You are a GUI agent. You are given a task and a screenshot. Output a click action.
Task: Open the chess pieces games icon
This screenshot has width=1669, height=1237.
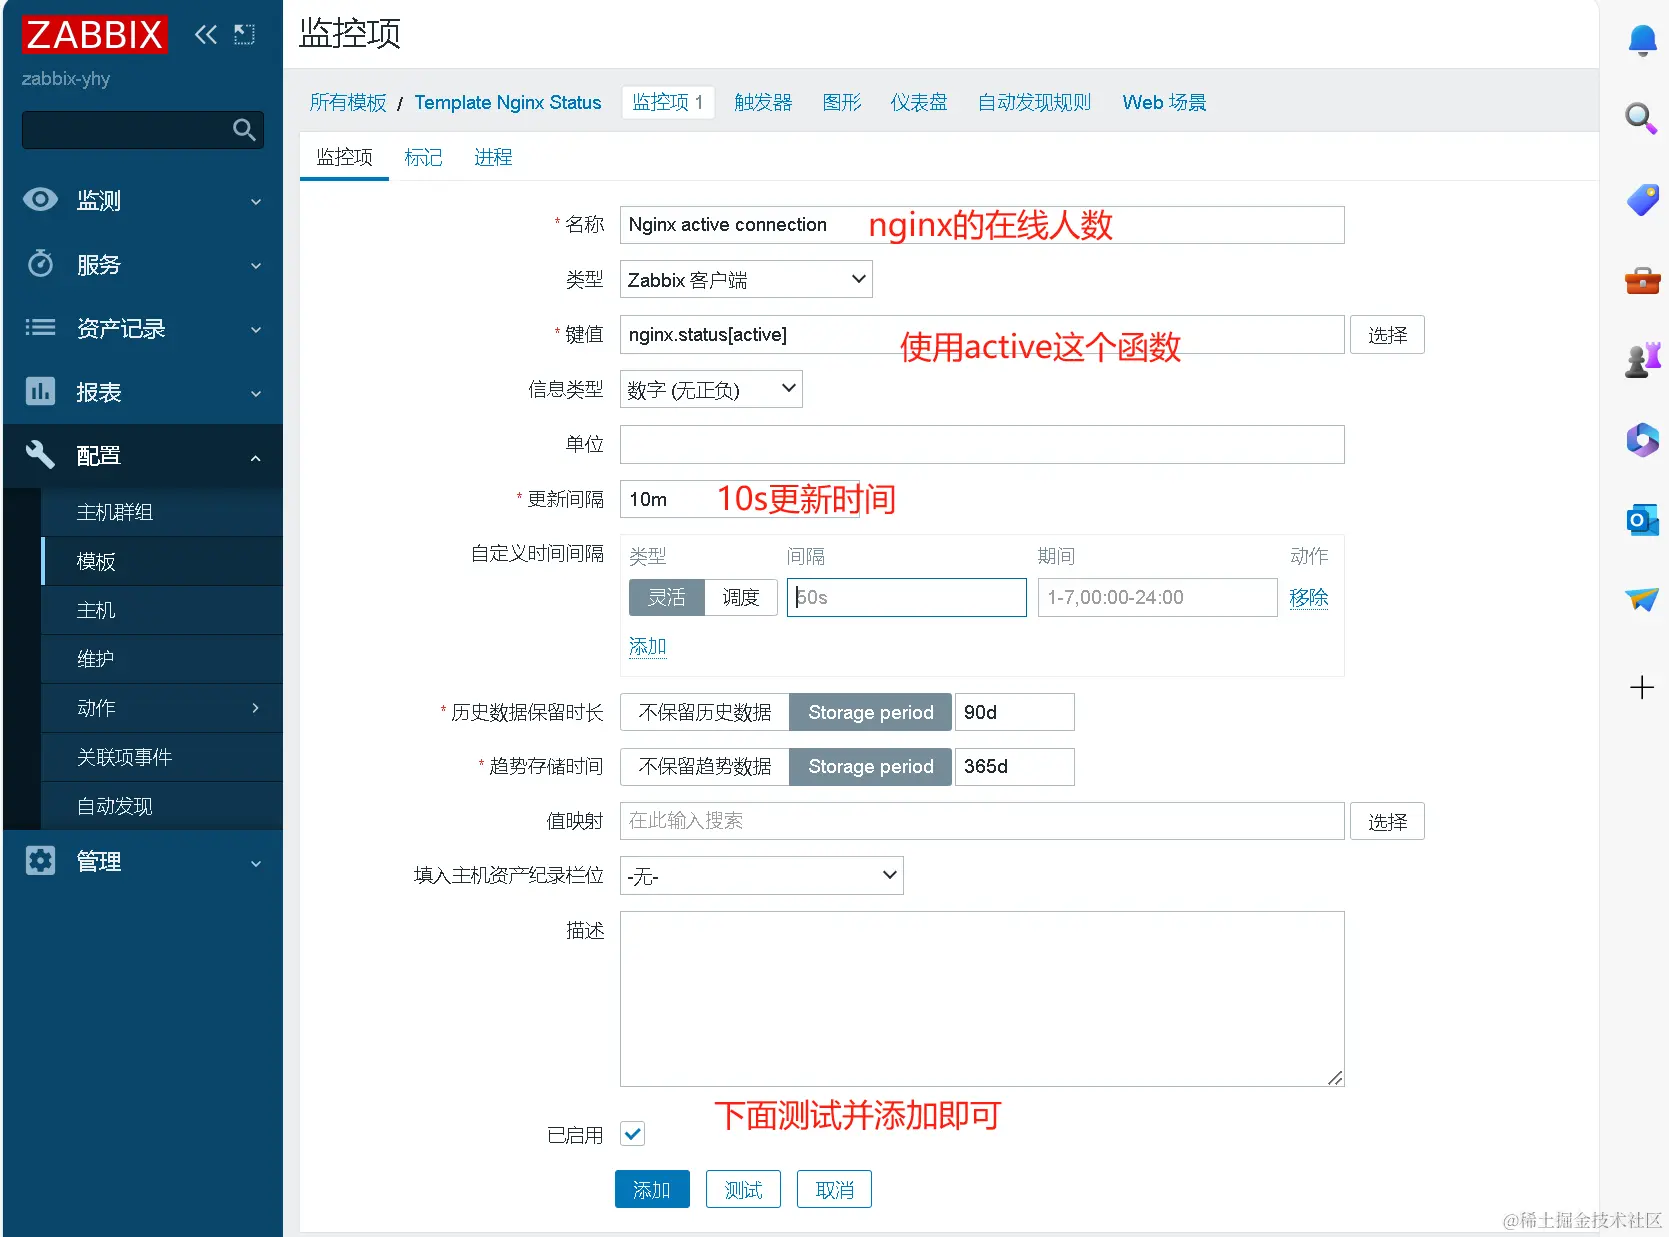[x=1642, y=359]
